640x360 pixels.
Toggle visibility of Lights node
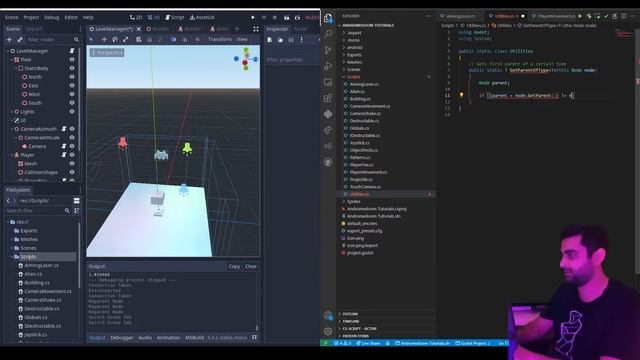[x=72, y=111]
